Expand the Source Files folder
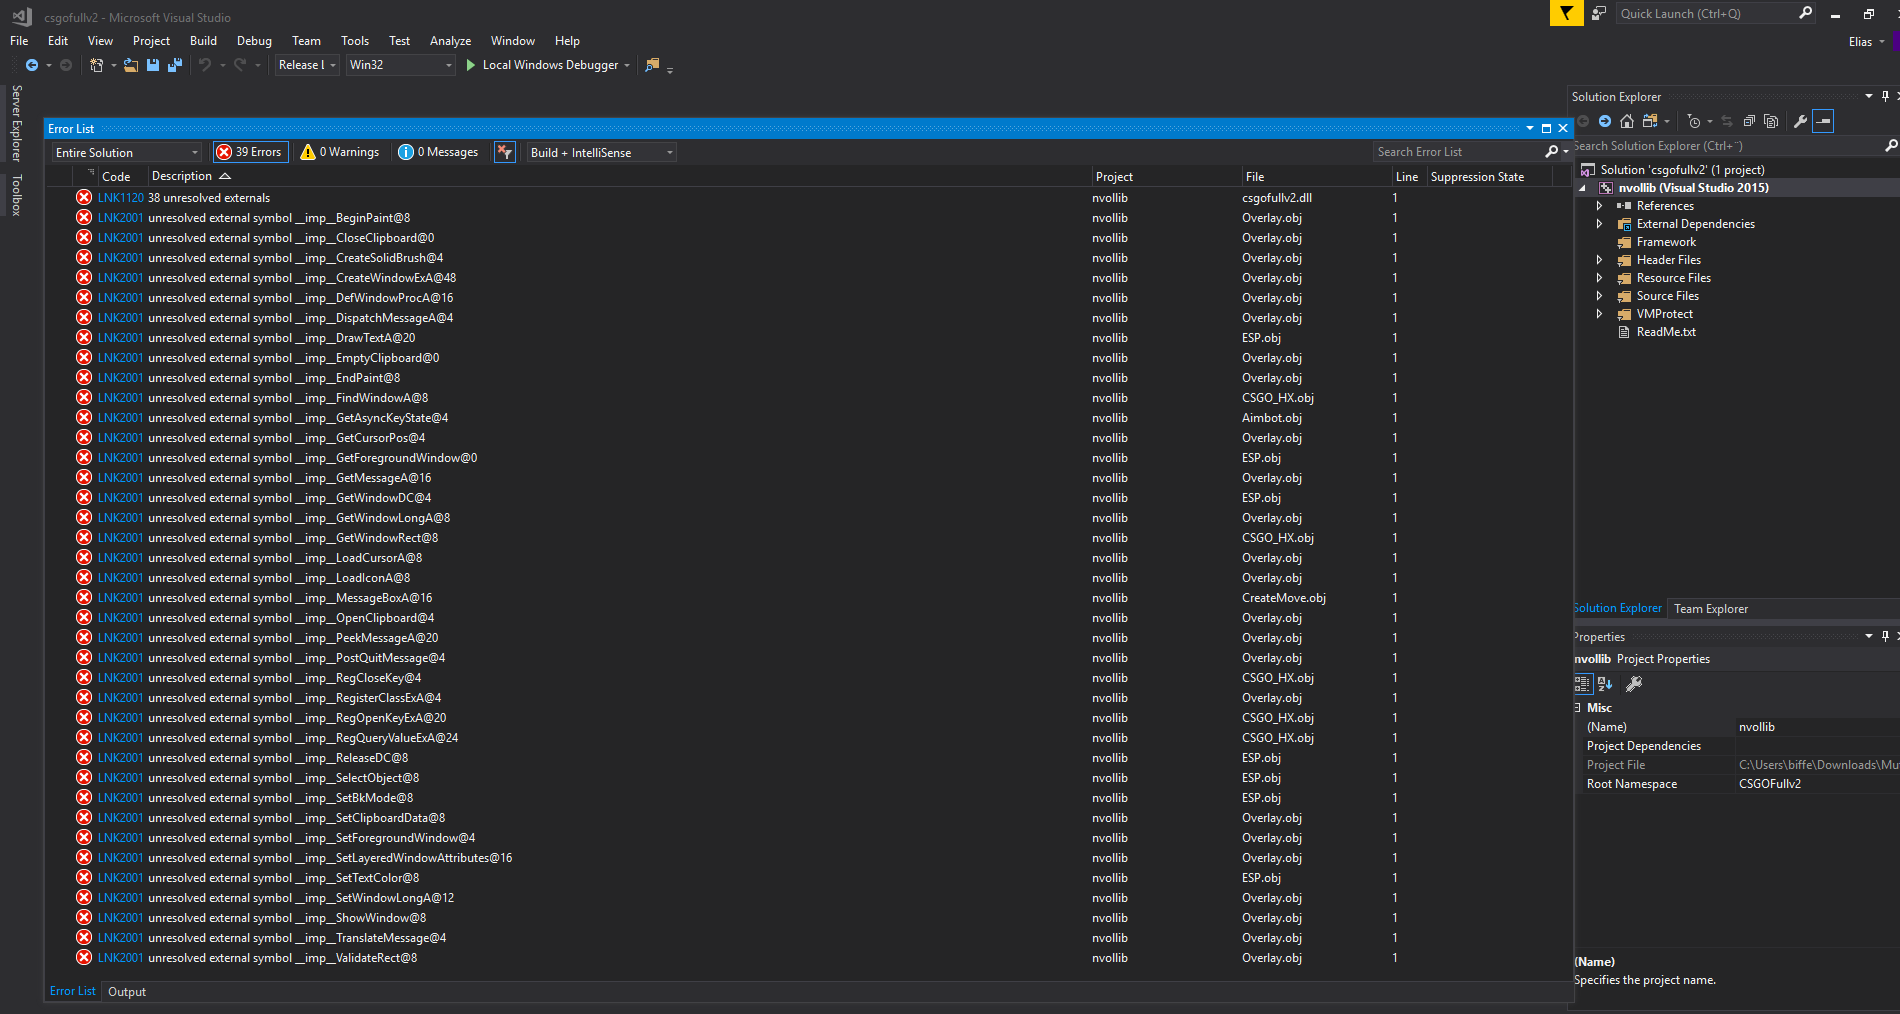 click(1599, 296)
